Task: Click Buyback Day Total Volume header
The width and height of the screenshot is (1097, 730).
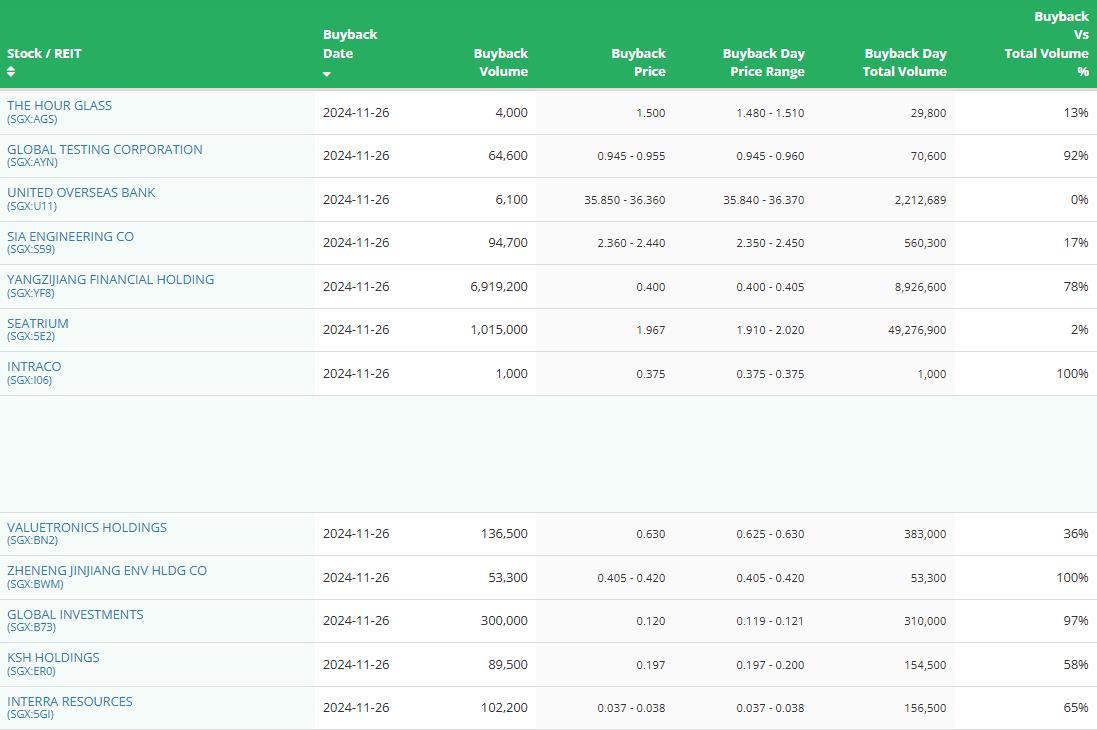Action: [x=905, y=62]
